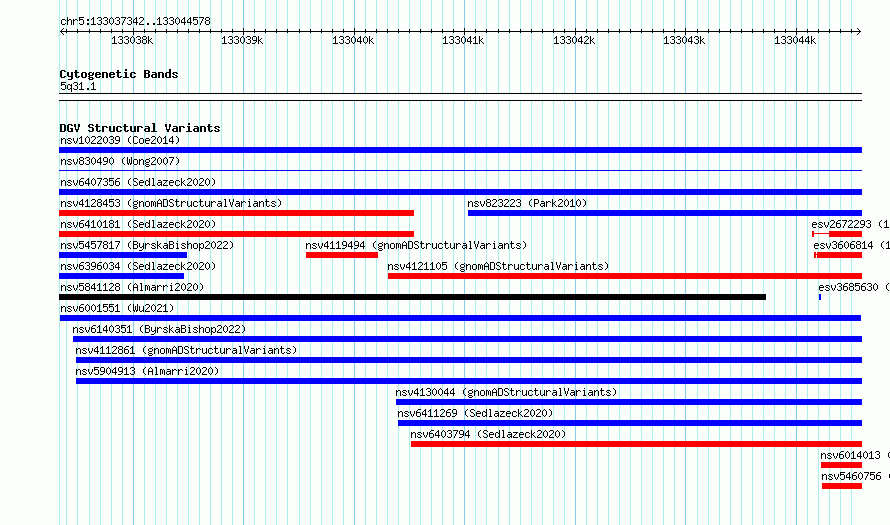Open the nsv6396034 (Sedlazeck2020) label
The width and height of the screenshot is (890, 525).
pos(138,266)
